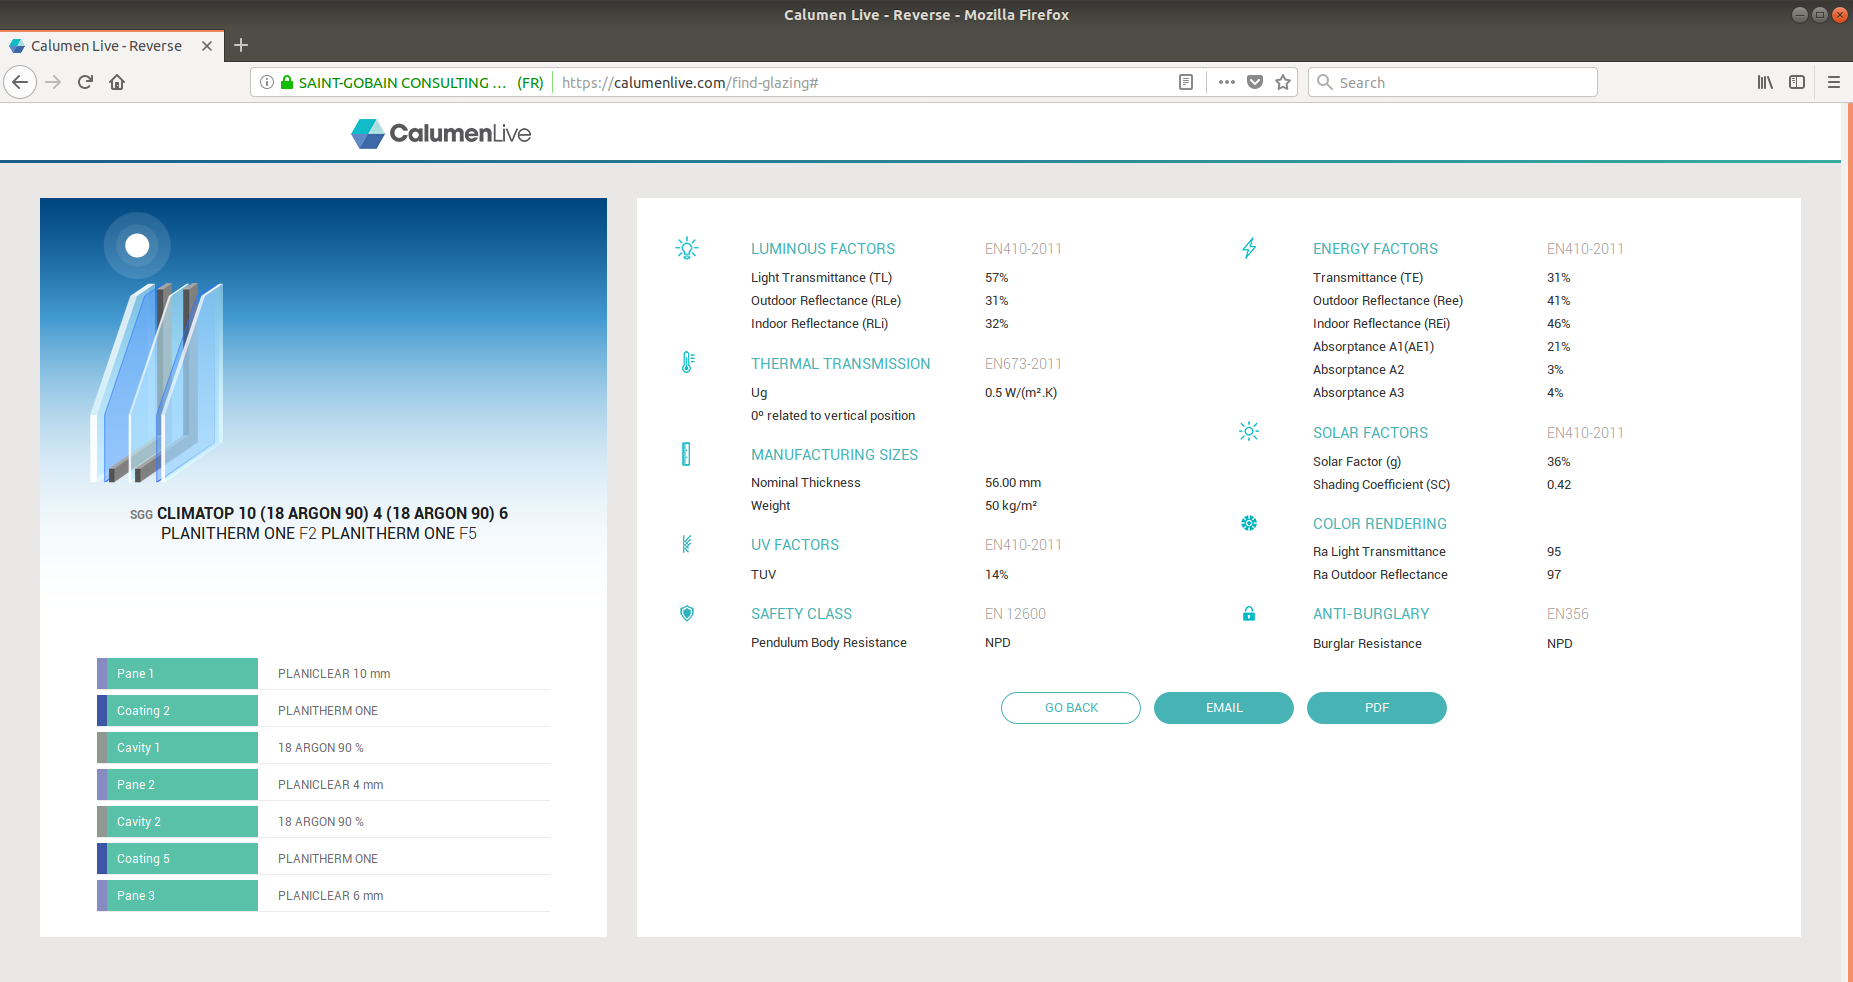Select the Coating 5 row label
This screenshot has height=982, width=1853.
[177, 858]
